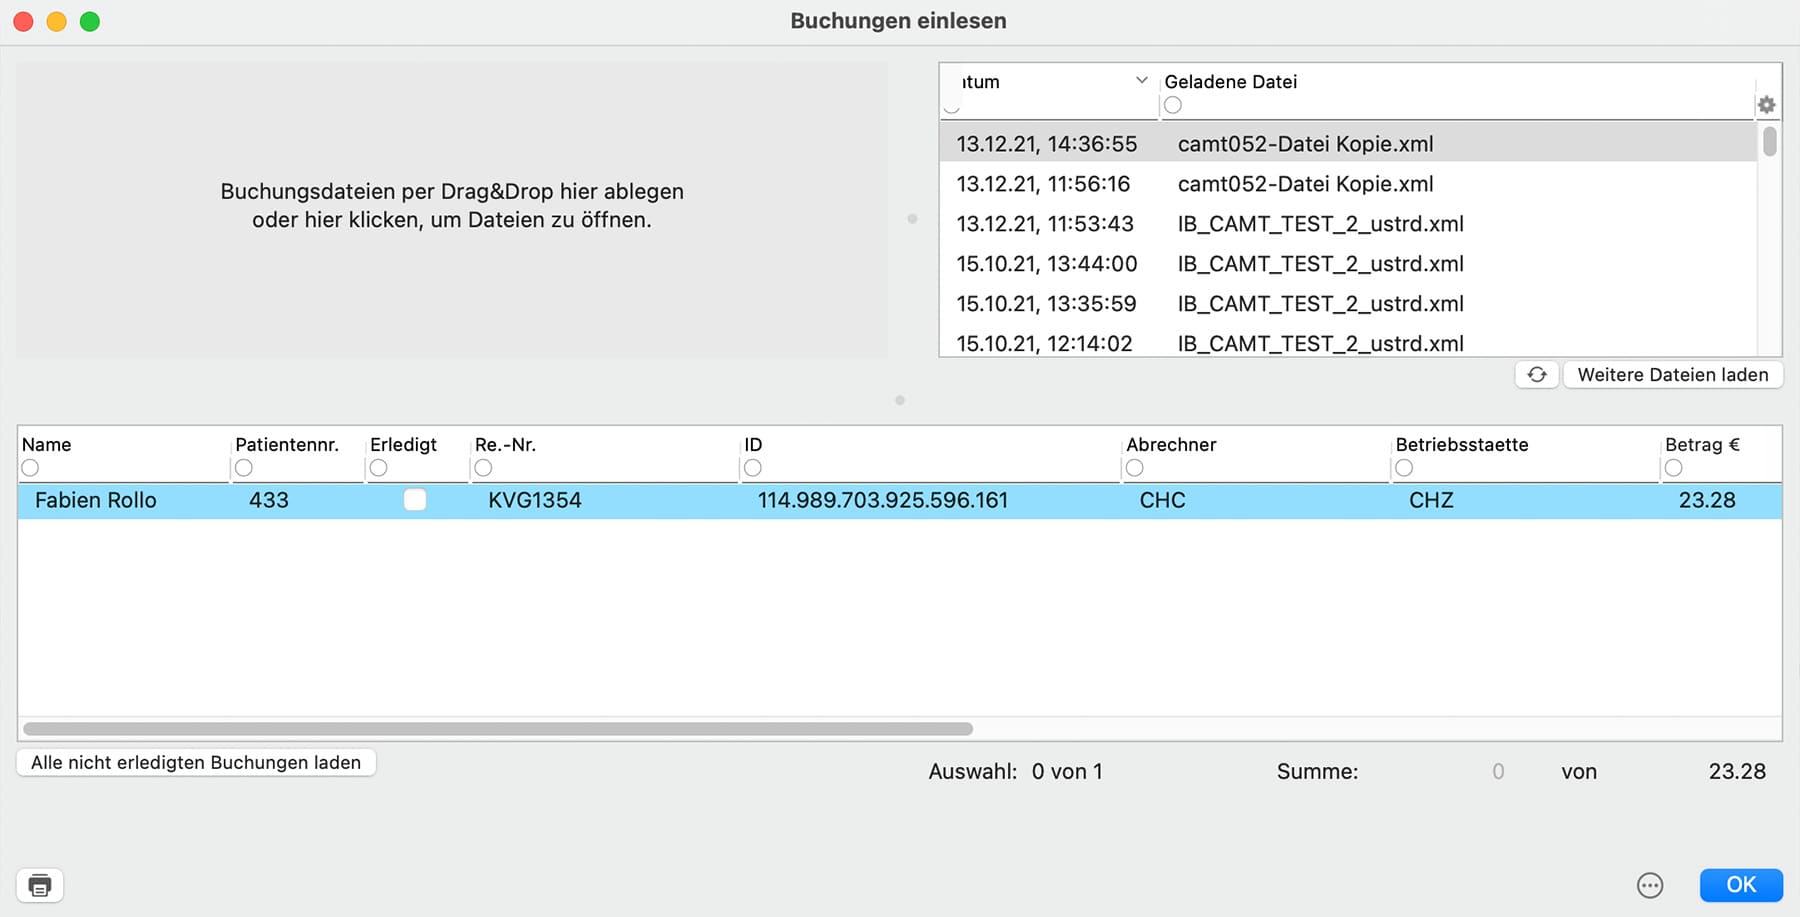Click the refresh arrows icon
This screenshot has width=1800, height=917.
(x=1537, y=375)
